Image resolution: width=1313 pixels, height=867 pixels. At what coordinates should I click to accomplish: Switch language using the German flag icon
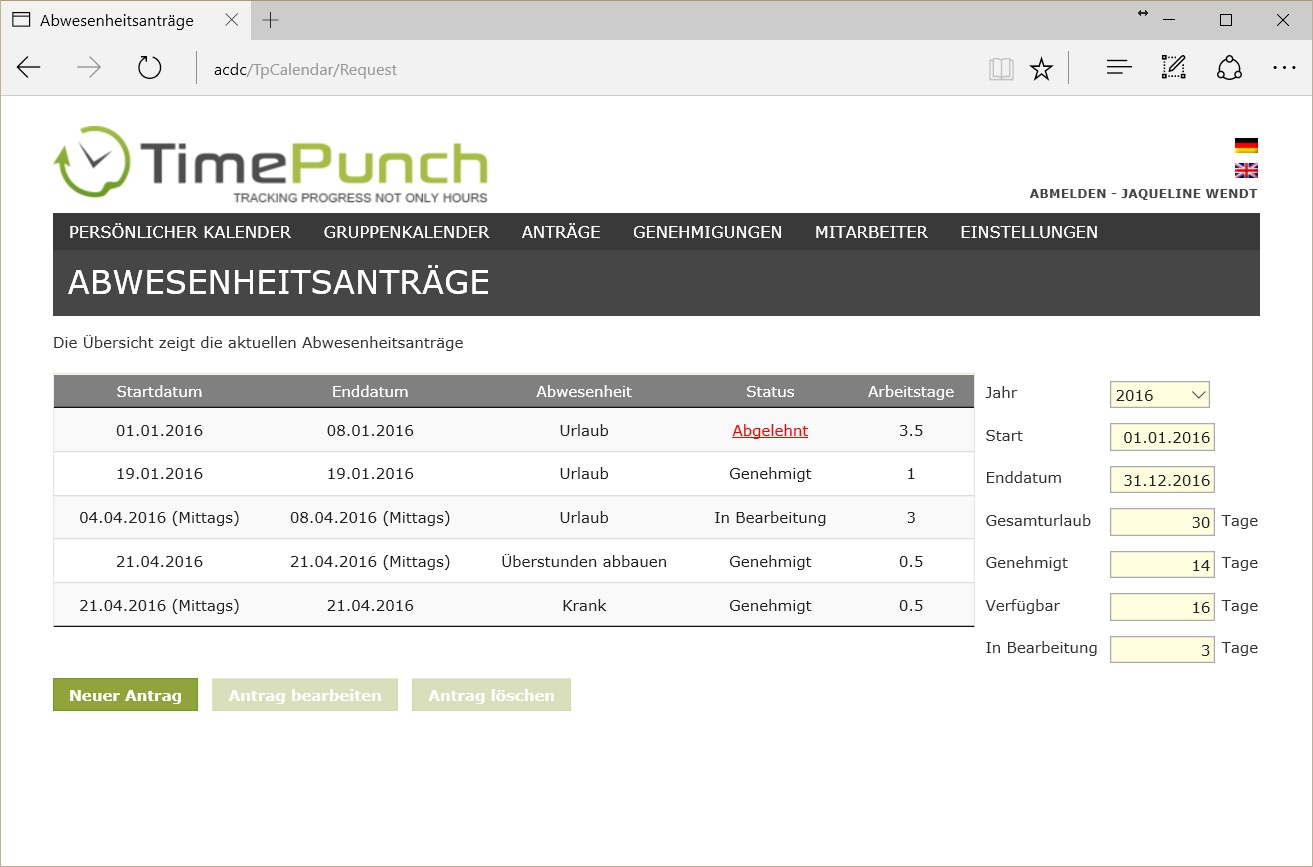1245,146
